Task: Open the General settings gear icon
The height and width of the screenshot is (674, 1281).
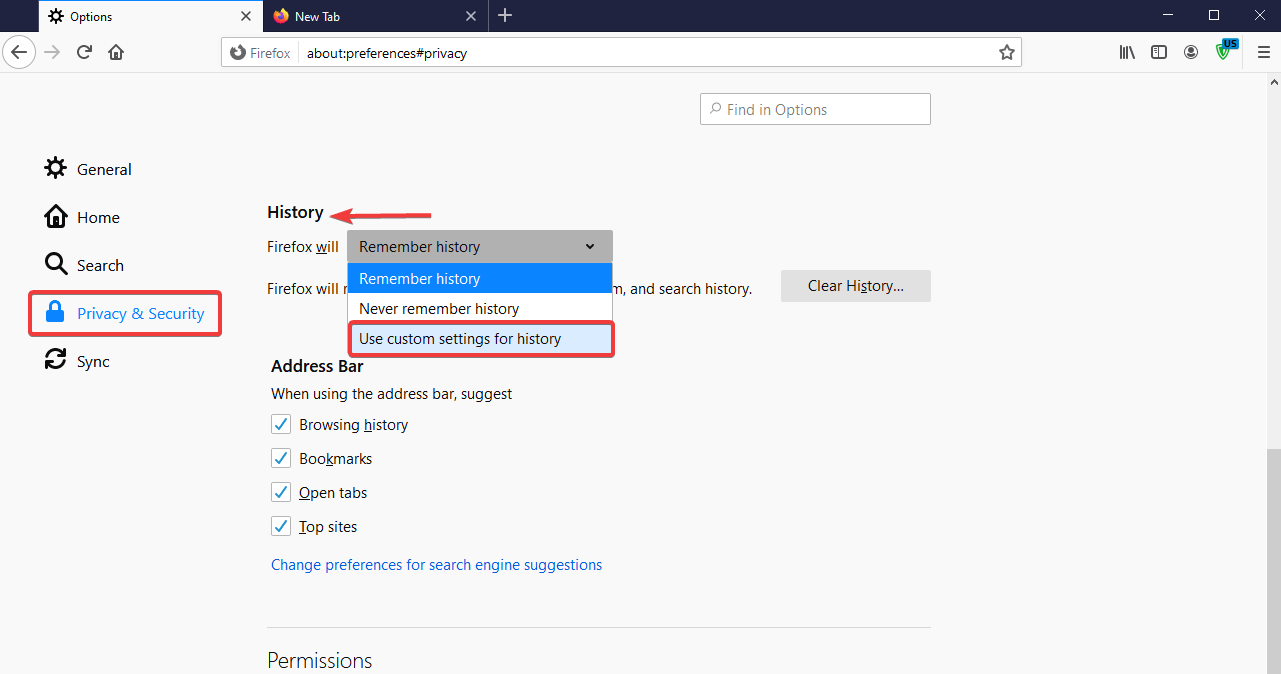Action: pos(55,168)
